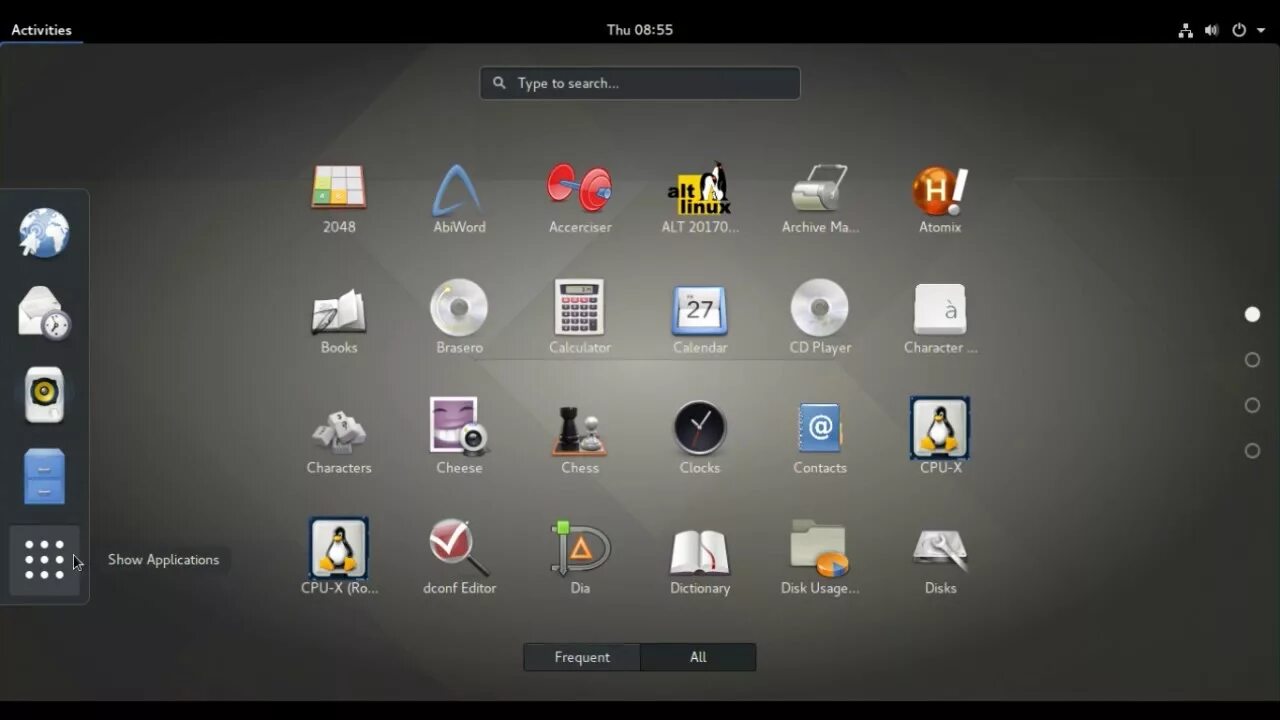The height and width of the screenshot is (720, 1280).
Task: Start the Chess game
Action: 580,439
